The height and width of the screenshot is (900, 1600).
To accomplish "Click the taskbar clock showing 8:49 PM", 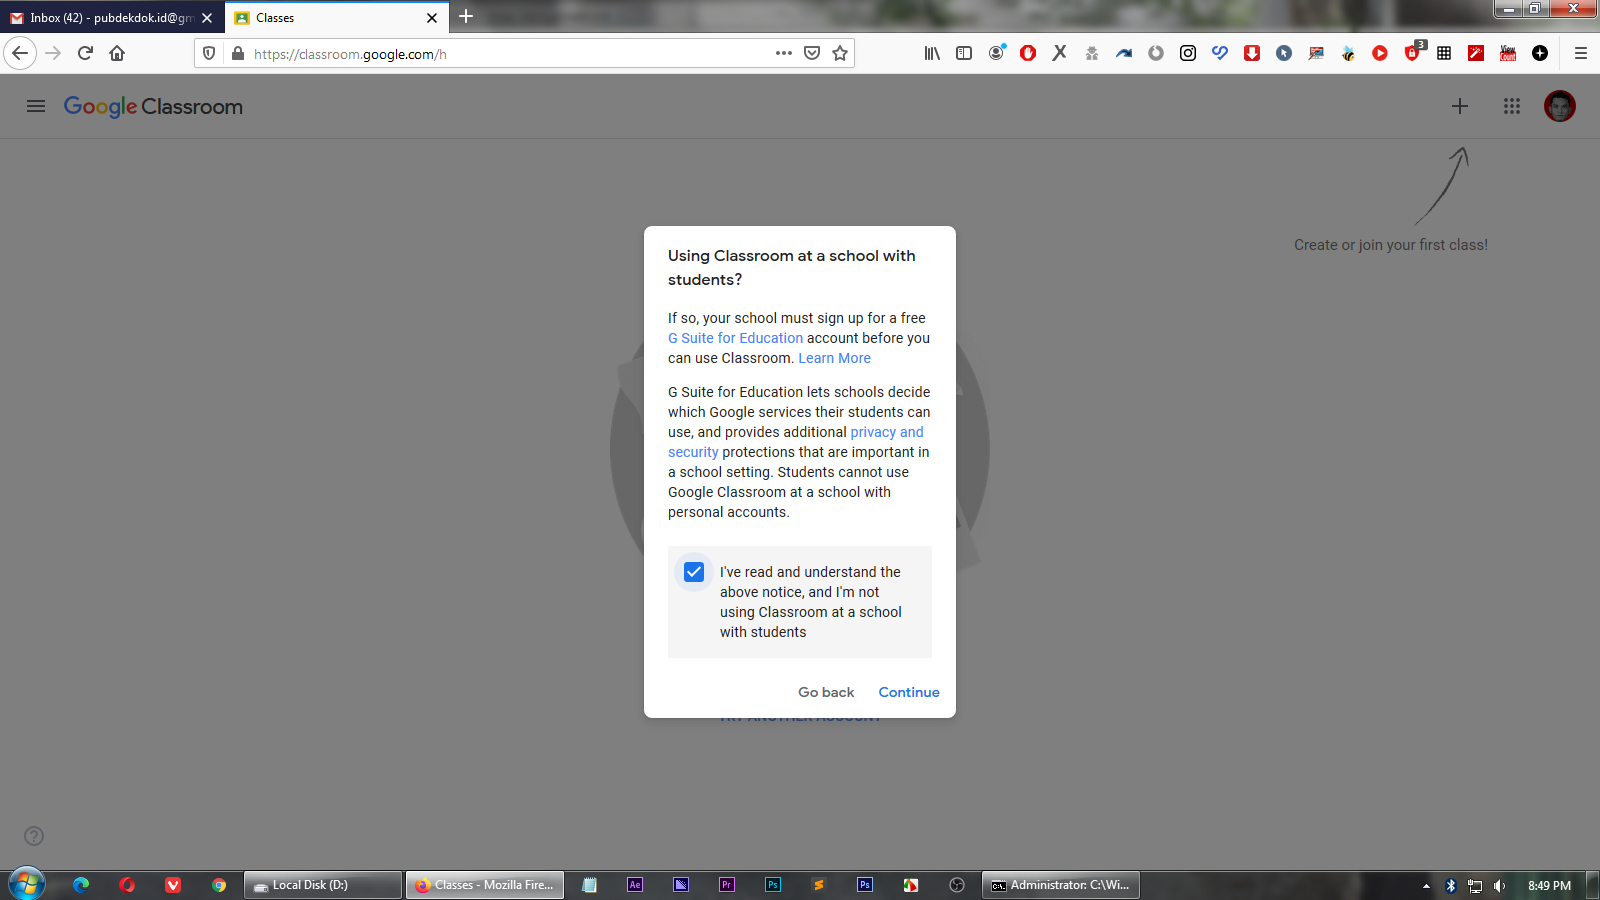I will pos(1549,886).
